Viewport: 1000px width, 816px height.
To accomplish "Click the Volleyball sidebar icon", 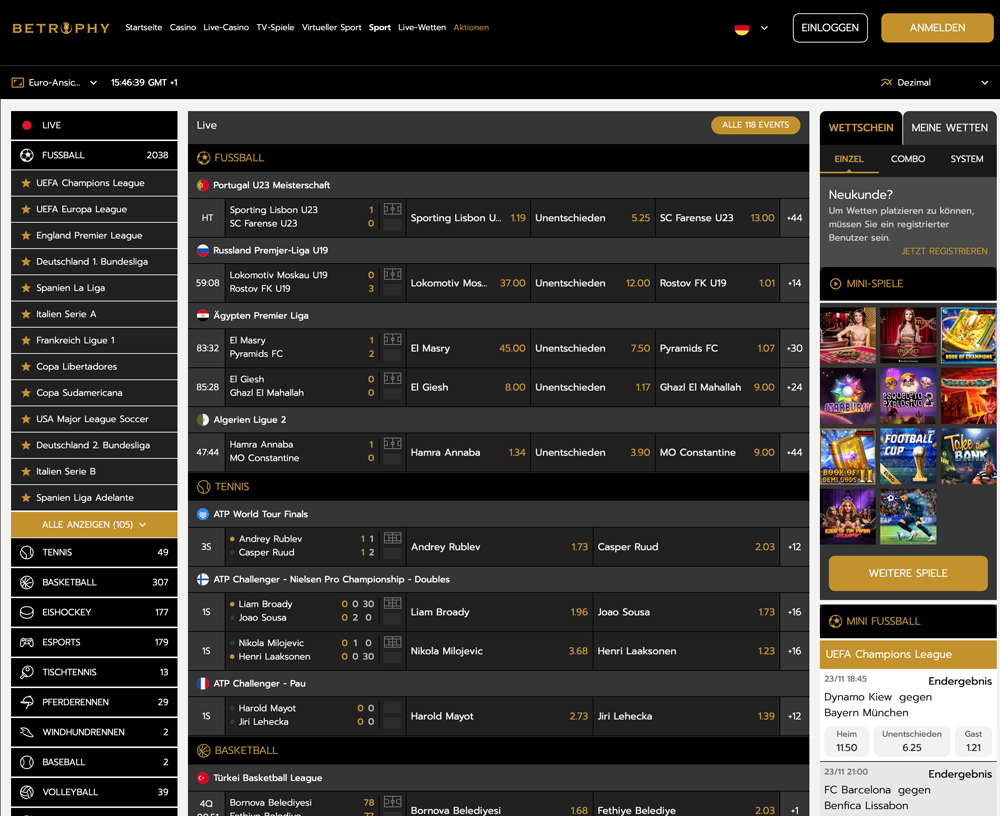I will pos(27,792).
